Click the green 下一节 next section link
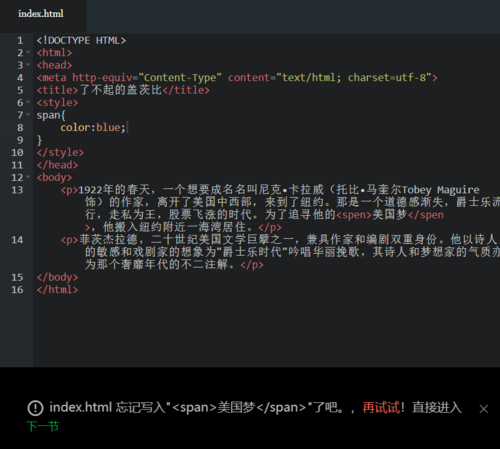Screen dimensions: 500x449 pyautogui.click(x=43, y=426)
